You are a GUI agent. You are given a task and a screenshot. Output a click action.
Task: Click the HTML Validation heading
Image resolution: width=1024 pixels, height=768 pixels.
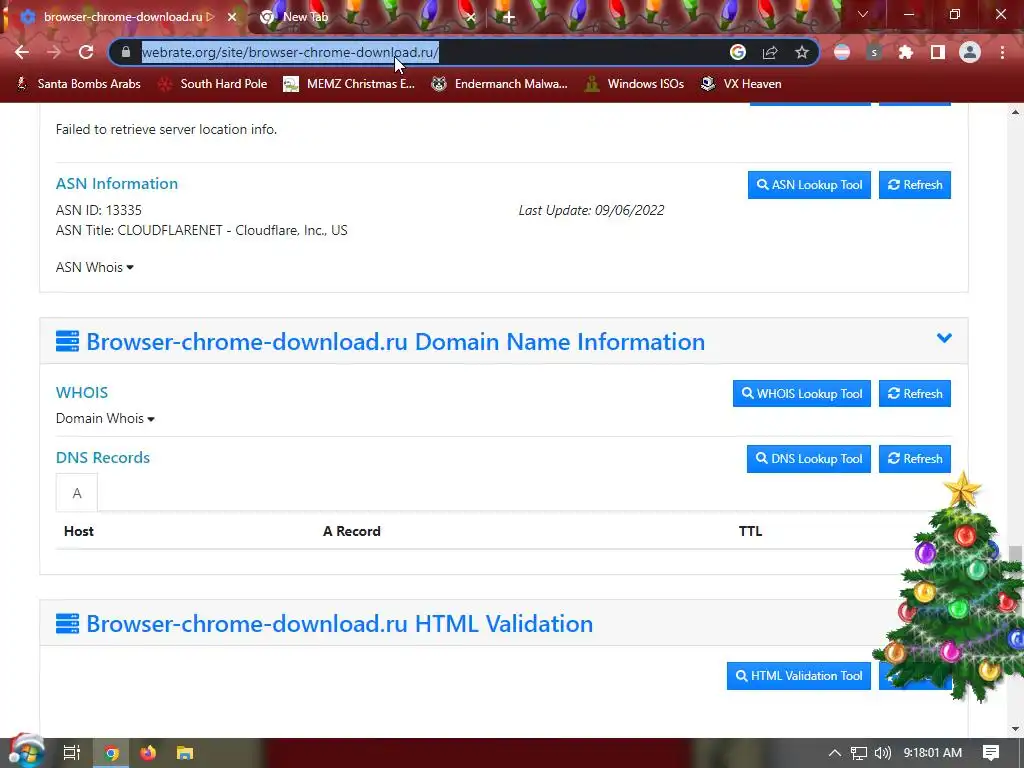pyautogui.click(x=340, y=624)
